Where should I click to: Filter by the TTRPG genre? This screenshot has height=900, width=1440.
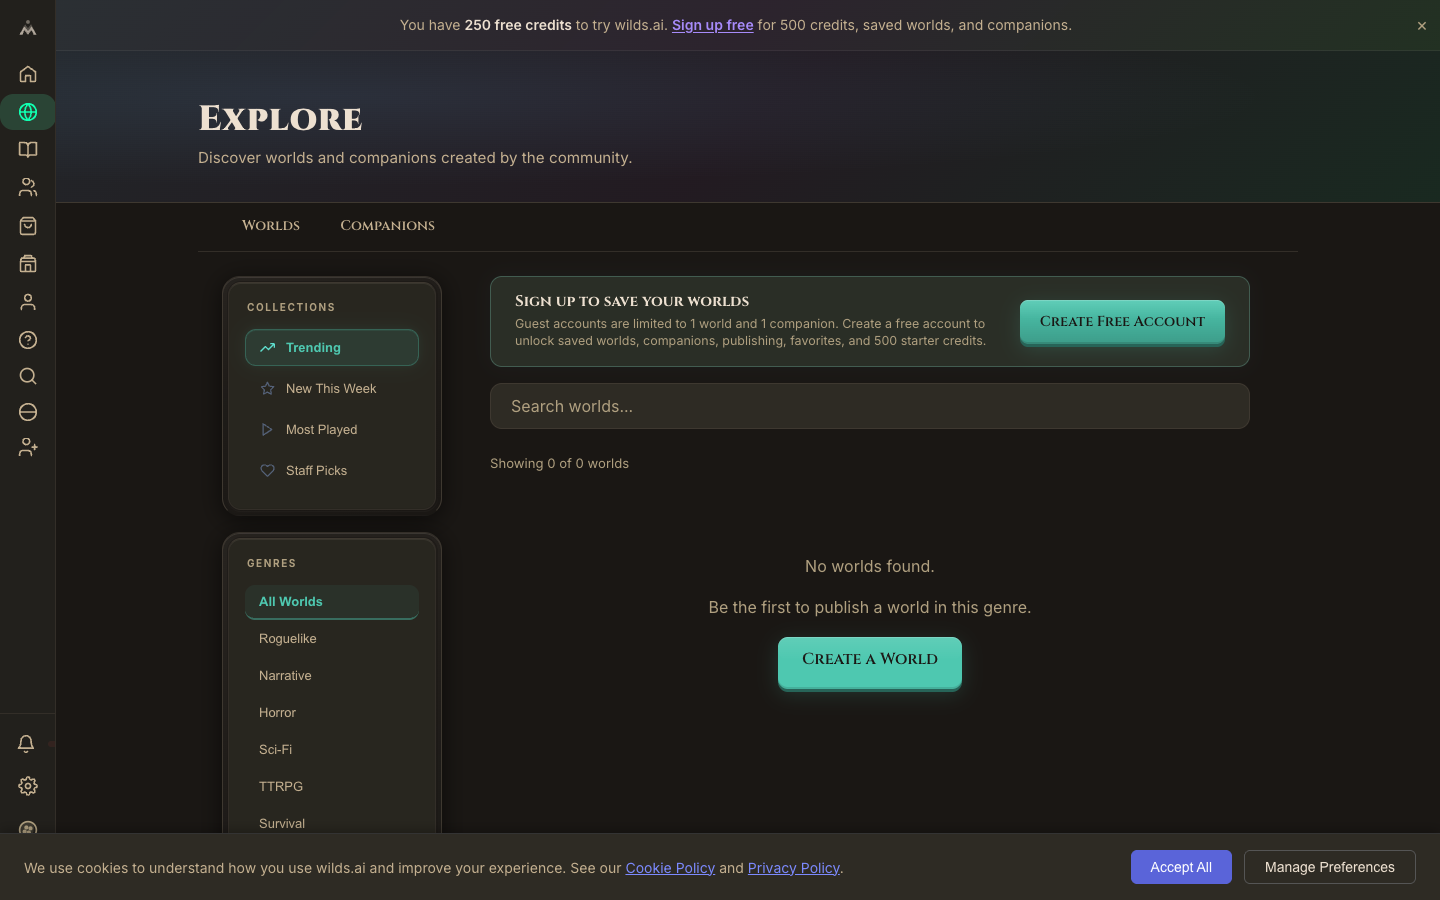pyautogui.click(x=332, y=787)
